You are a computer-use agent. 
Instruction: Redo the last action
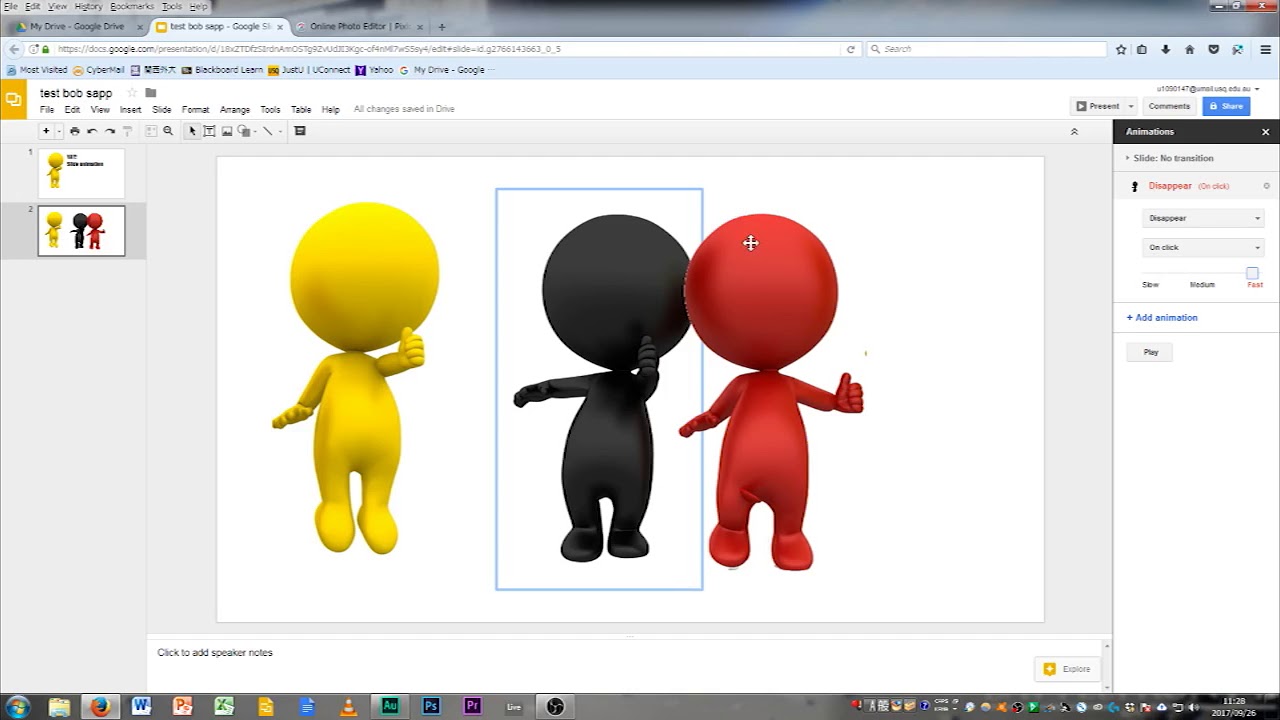click(x=110, y=131)
